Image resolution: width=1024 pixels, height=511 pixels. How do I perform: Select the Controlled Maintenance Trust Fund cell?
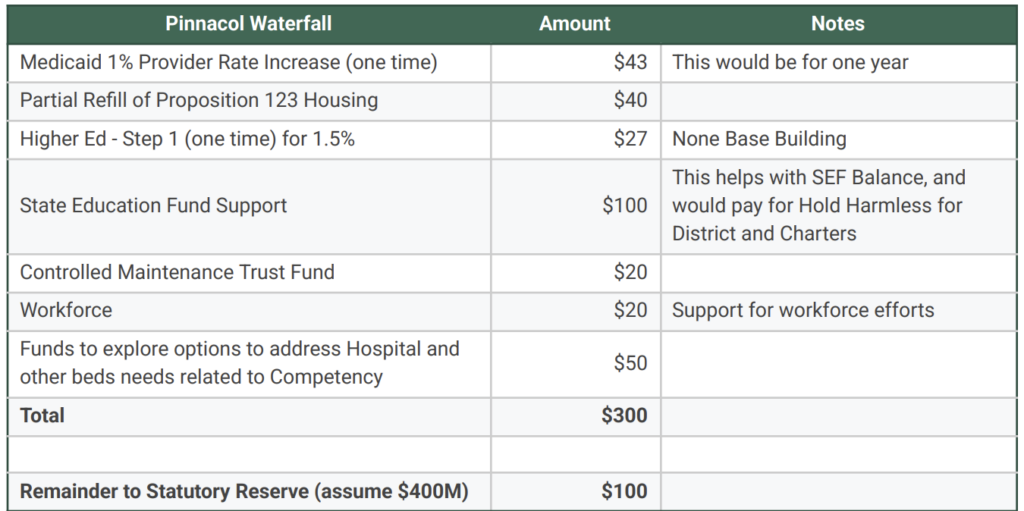pos(177,272)
